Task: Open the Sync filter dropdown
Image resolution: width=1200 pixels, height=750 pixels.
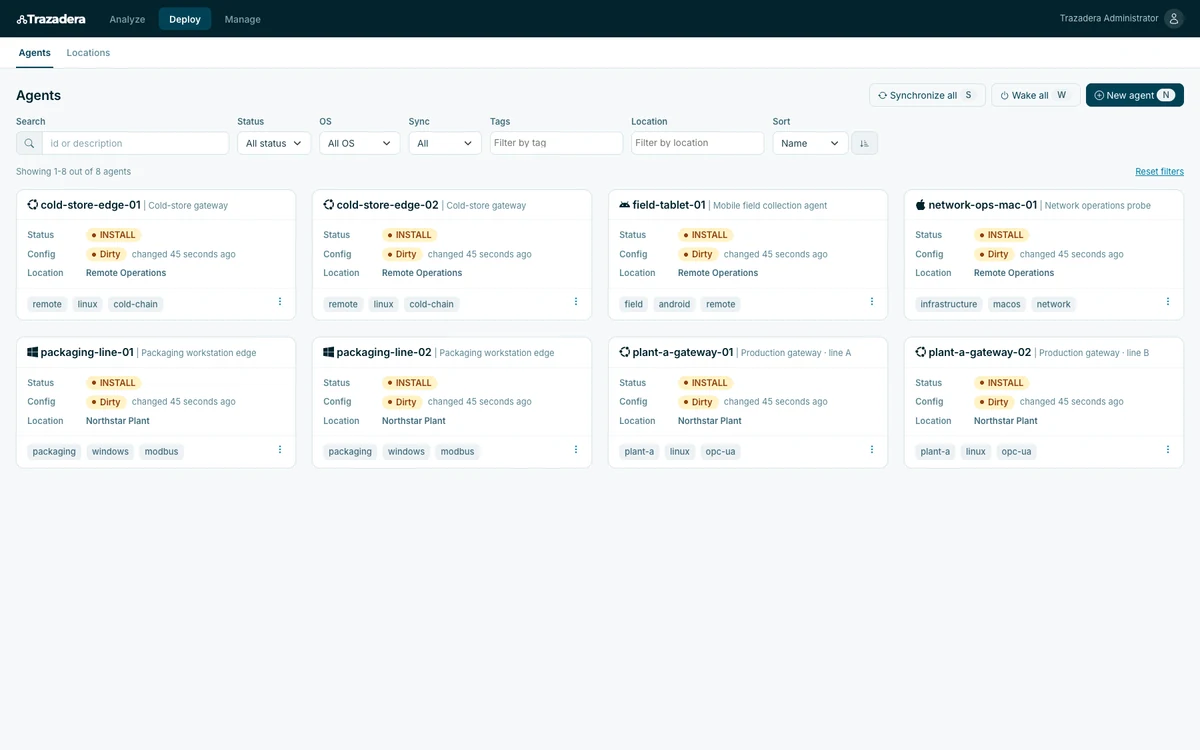Action: tap(445, 143)
